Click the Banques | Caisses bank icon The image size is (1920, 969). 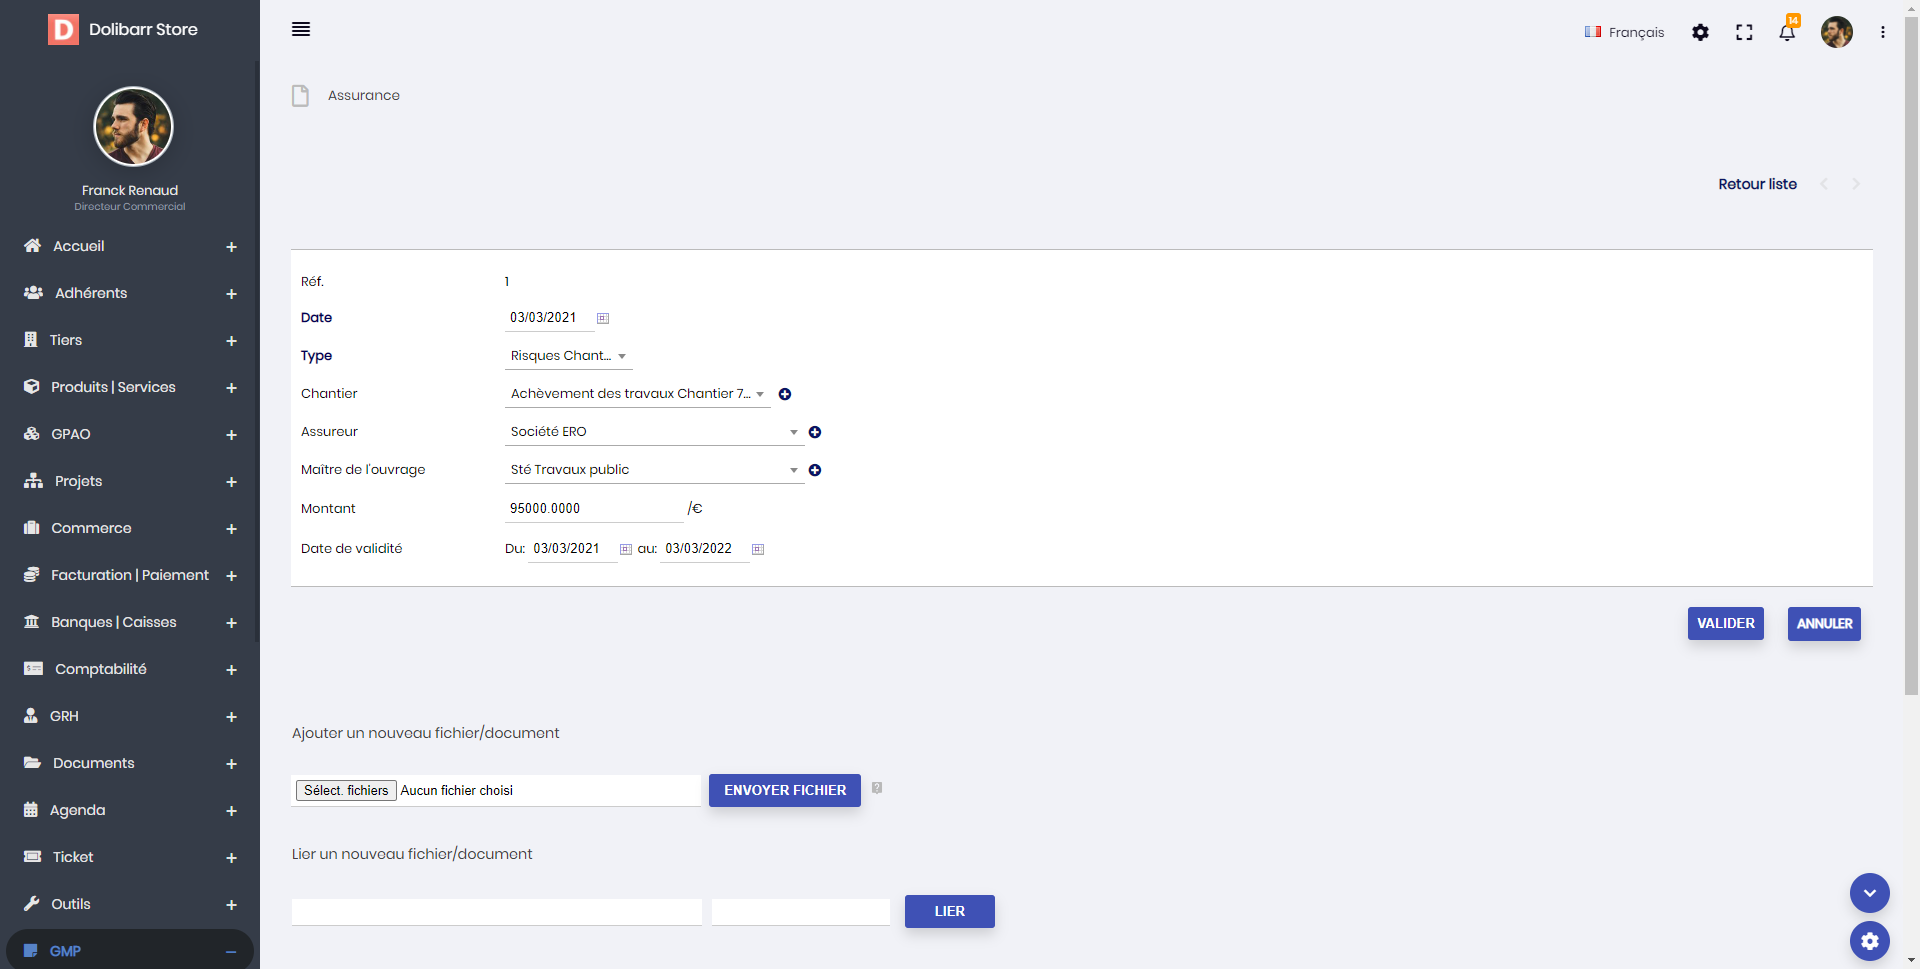pos(32,622)
